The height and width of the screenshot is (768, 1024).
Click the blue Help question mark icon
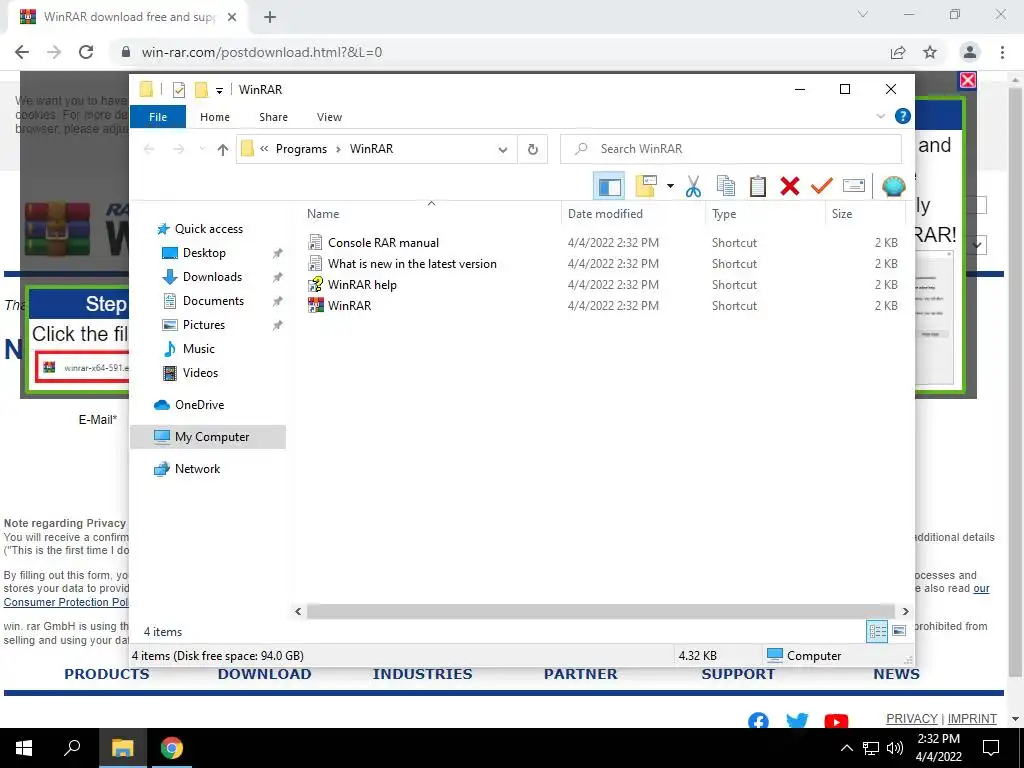tap(903, 116)
